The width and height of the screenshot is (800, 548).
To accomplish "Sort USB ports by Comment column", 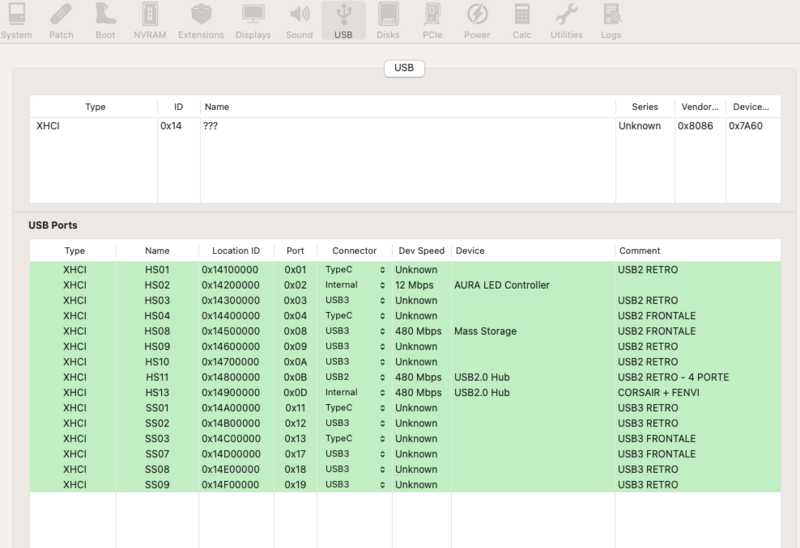I will (640, 250).
